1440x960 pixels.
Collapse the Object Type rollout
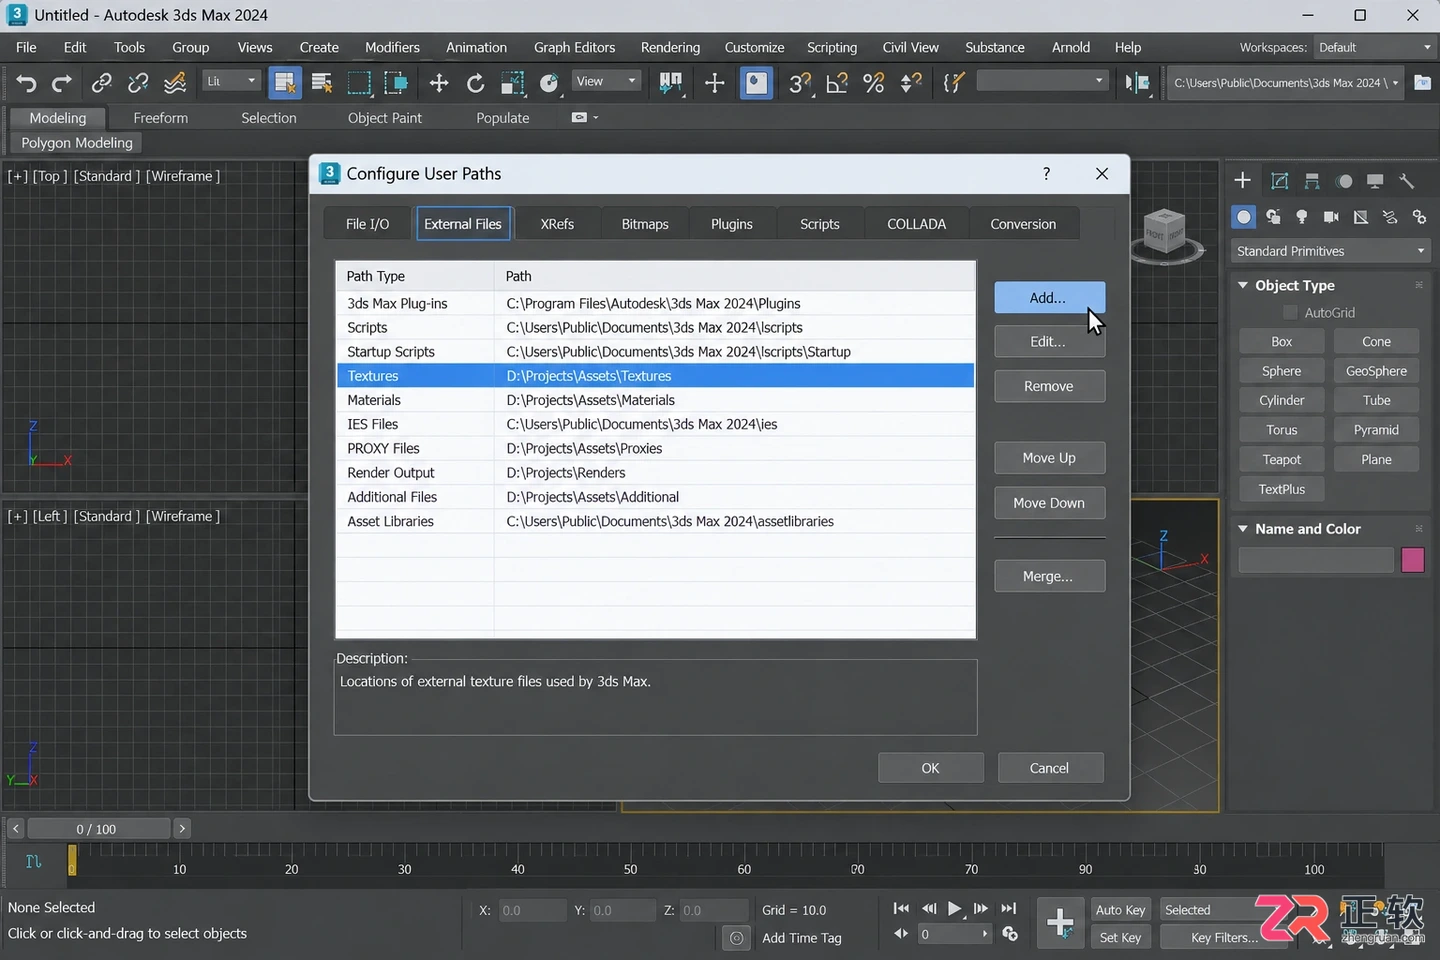pos(1243,285)
